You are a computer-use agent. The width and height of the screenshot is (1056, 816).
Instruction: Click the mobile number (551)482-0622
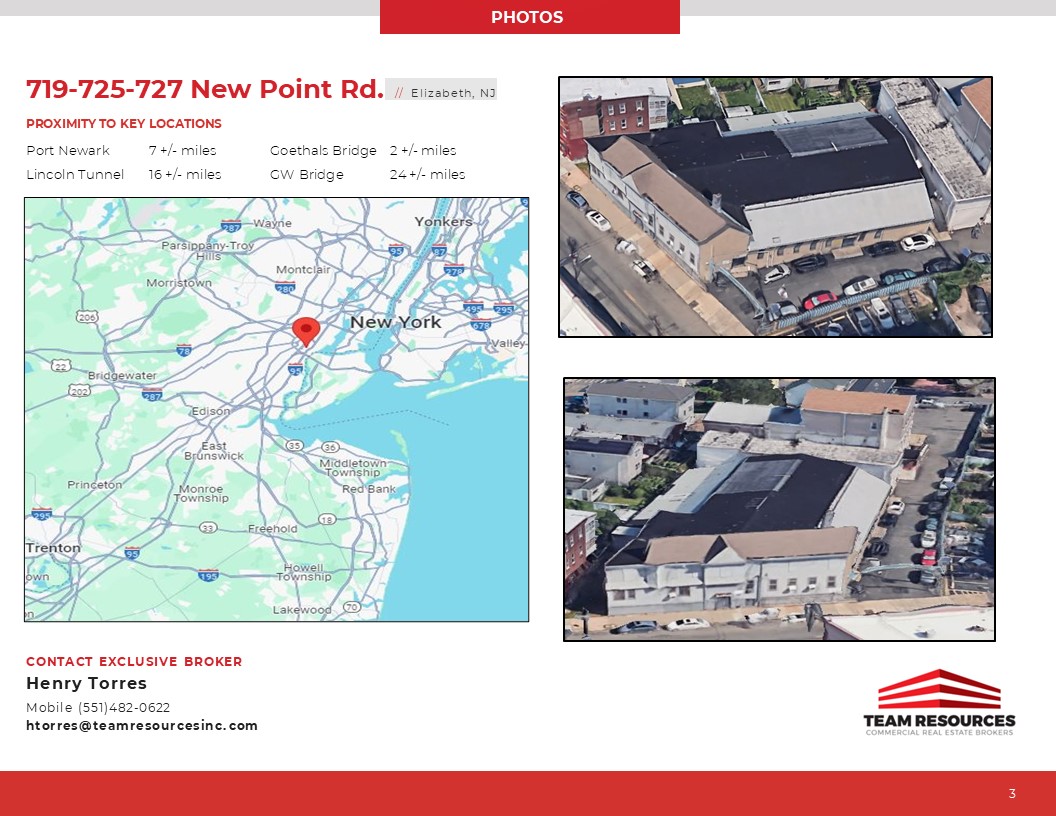tap(124, 707)
